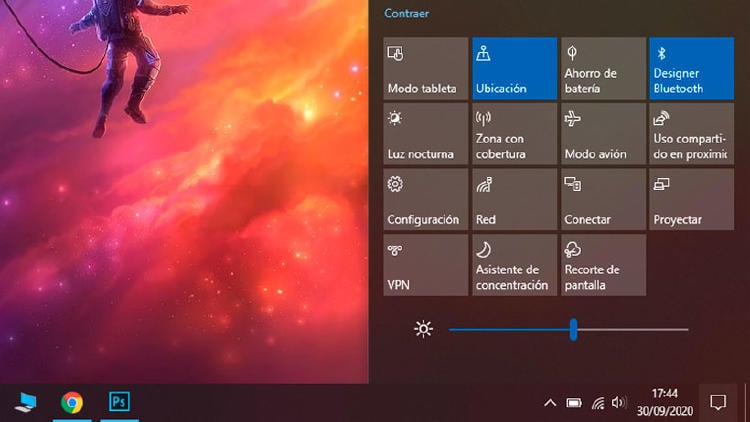
Task: Disable the Designer Bluetooth tile
Action: [691, 68]
